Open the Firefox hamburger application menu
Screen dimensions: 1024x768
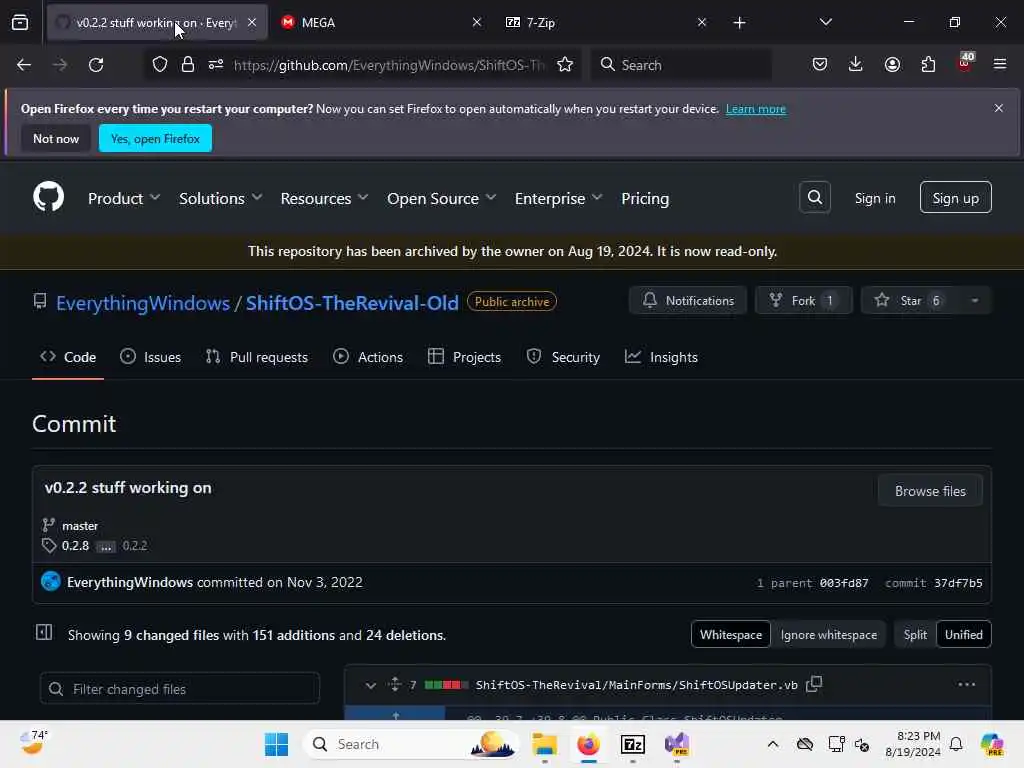click(x=1000, y=65)
